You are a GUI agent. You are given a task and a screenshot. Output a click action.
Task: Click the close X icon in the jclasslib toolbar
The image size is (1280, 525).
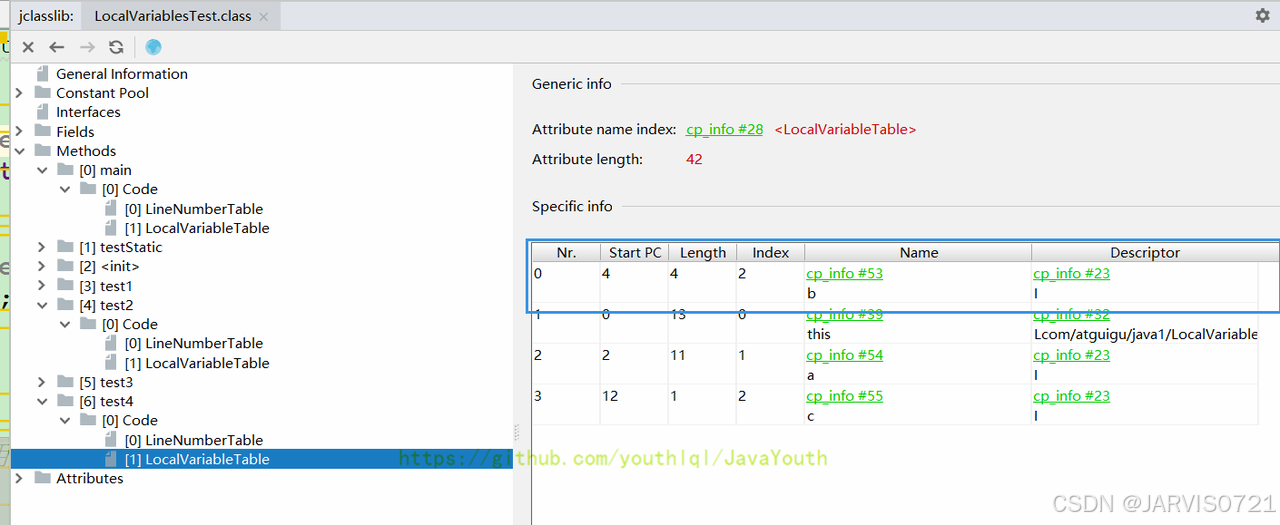28,47
